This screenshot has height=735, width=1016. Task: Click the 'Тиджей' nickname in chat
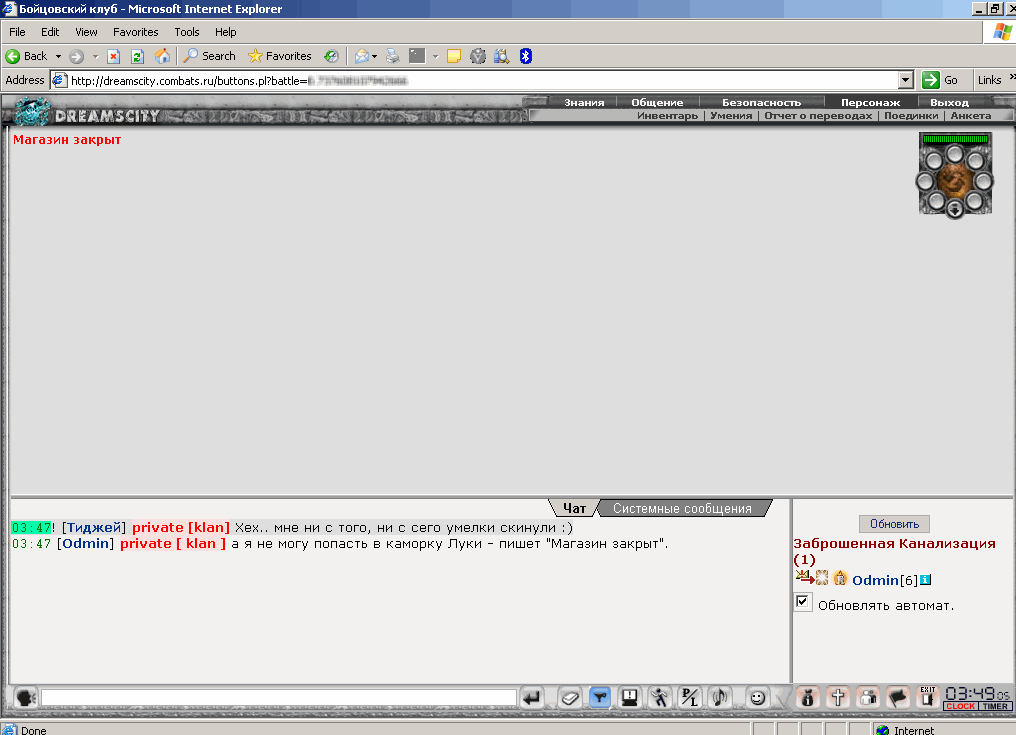click(x=94, y=528)
